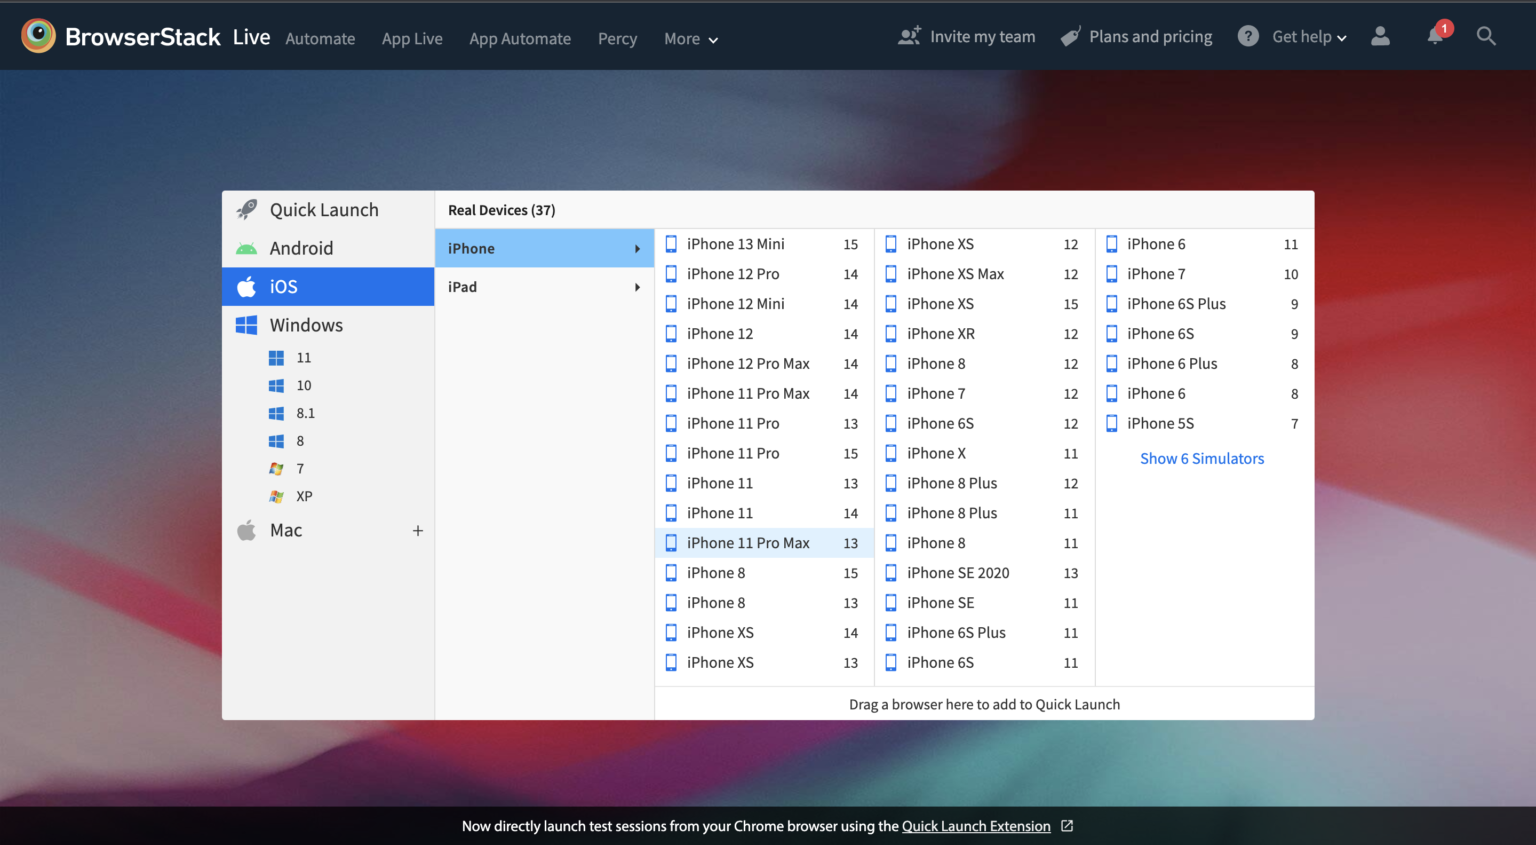Click the search magnifier icon in the navbar

pos(1486,35)
